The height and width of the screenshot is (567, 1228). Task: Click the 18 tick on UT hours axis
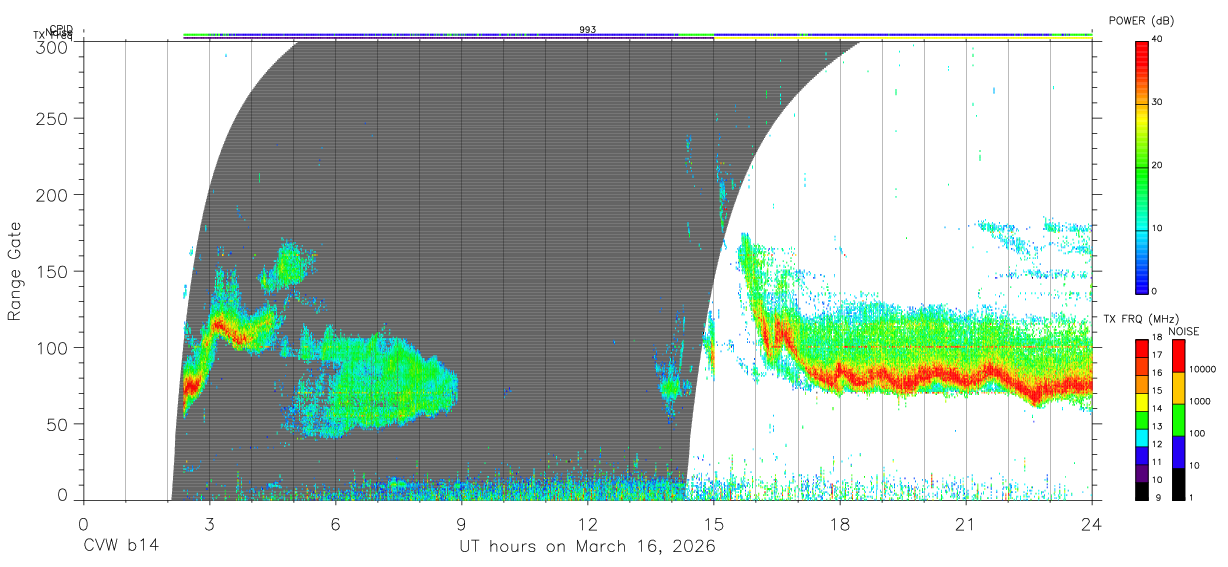[840, 524]
